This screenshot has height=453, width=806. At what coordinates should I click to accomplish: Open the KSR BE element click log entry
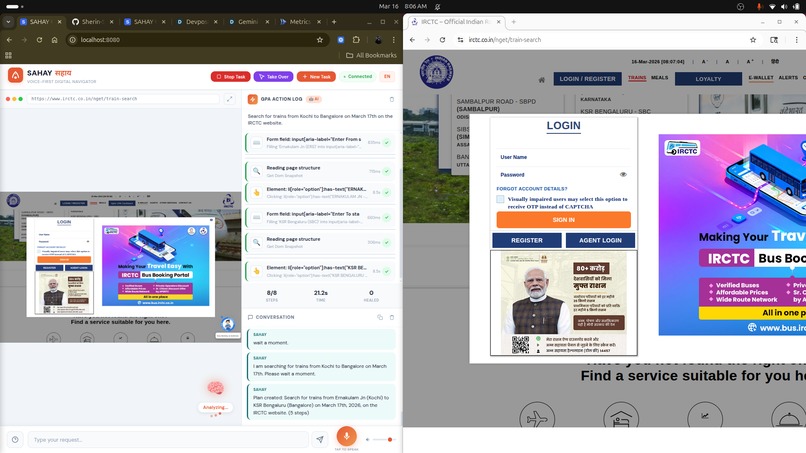pos(320,271)
